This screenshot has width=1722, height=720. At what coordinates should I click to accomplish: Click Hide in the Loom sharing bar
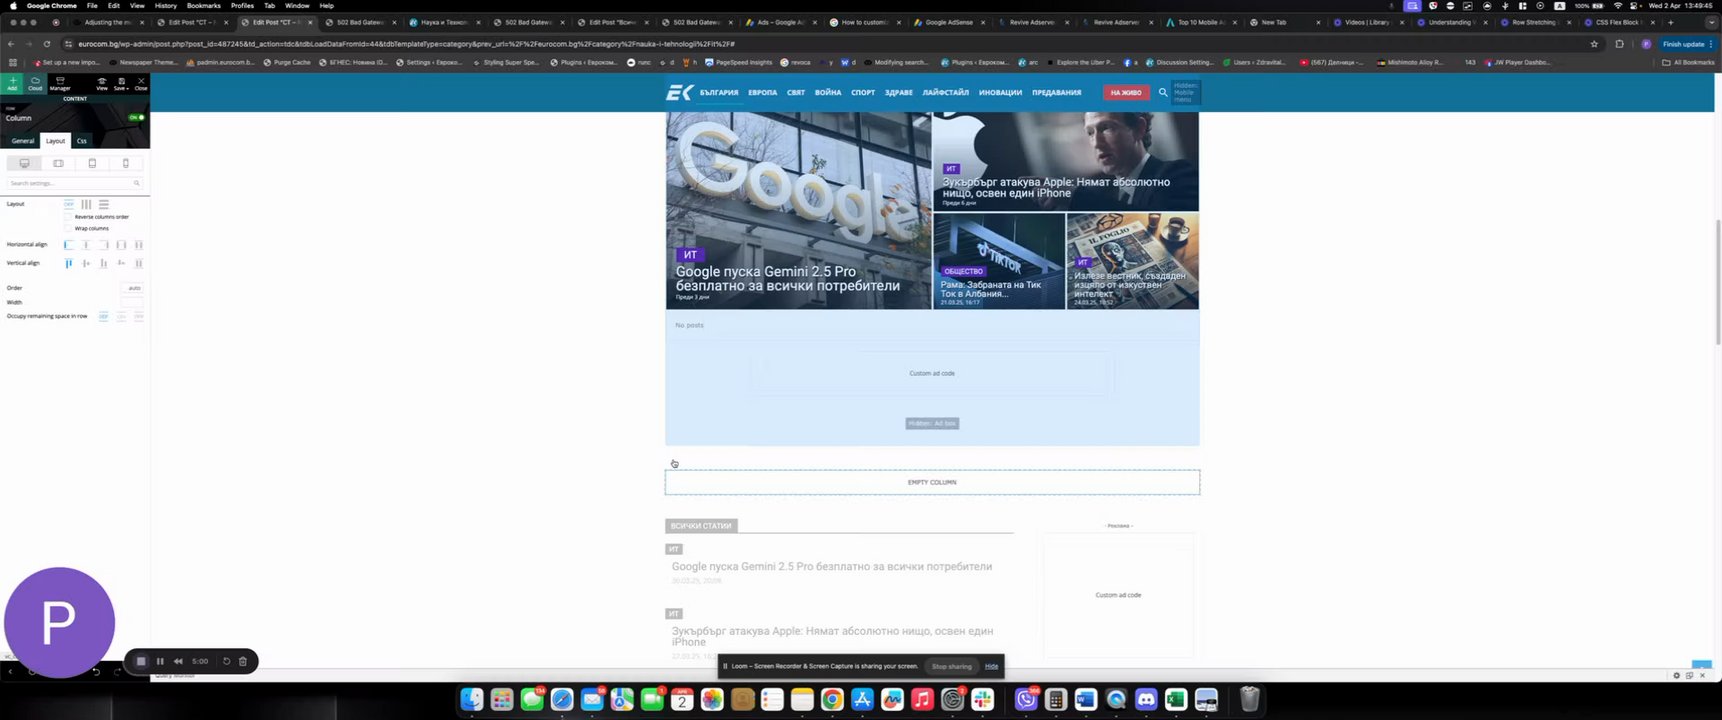(x=991, y=667)
